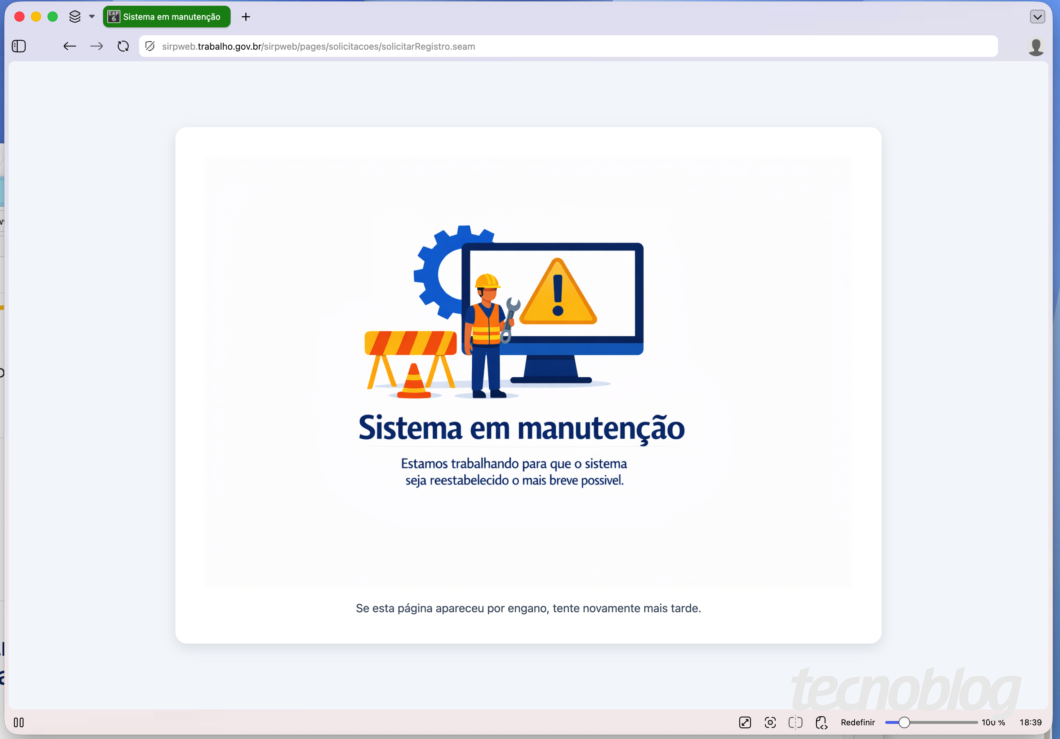1060x739 pixels.
Task: Click the 100 % zoom value
Action: [993, 722]
